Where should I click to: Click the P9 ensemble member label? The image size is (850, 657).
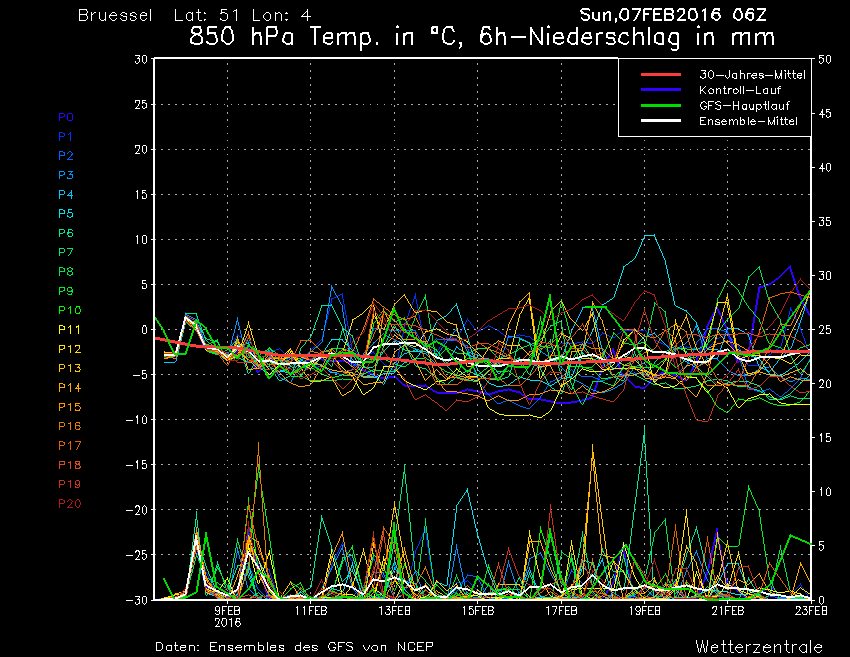(66, 291)
